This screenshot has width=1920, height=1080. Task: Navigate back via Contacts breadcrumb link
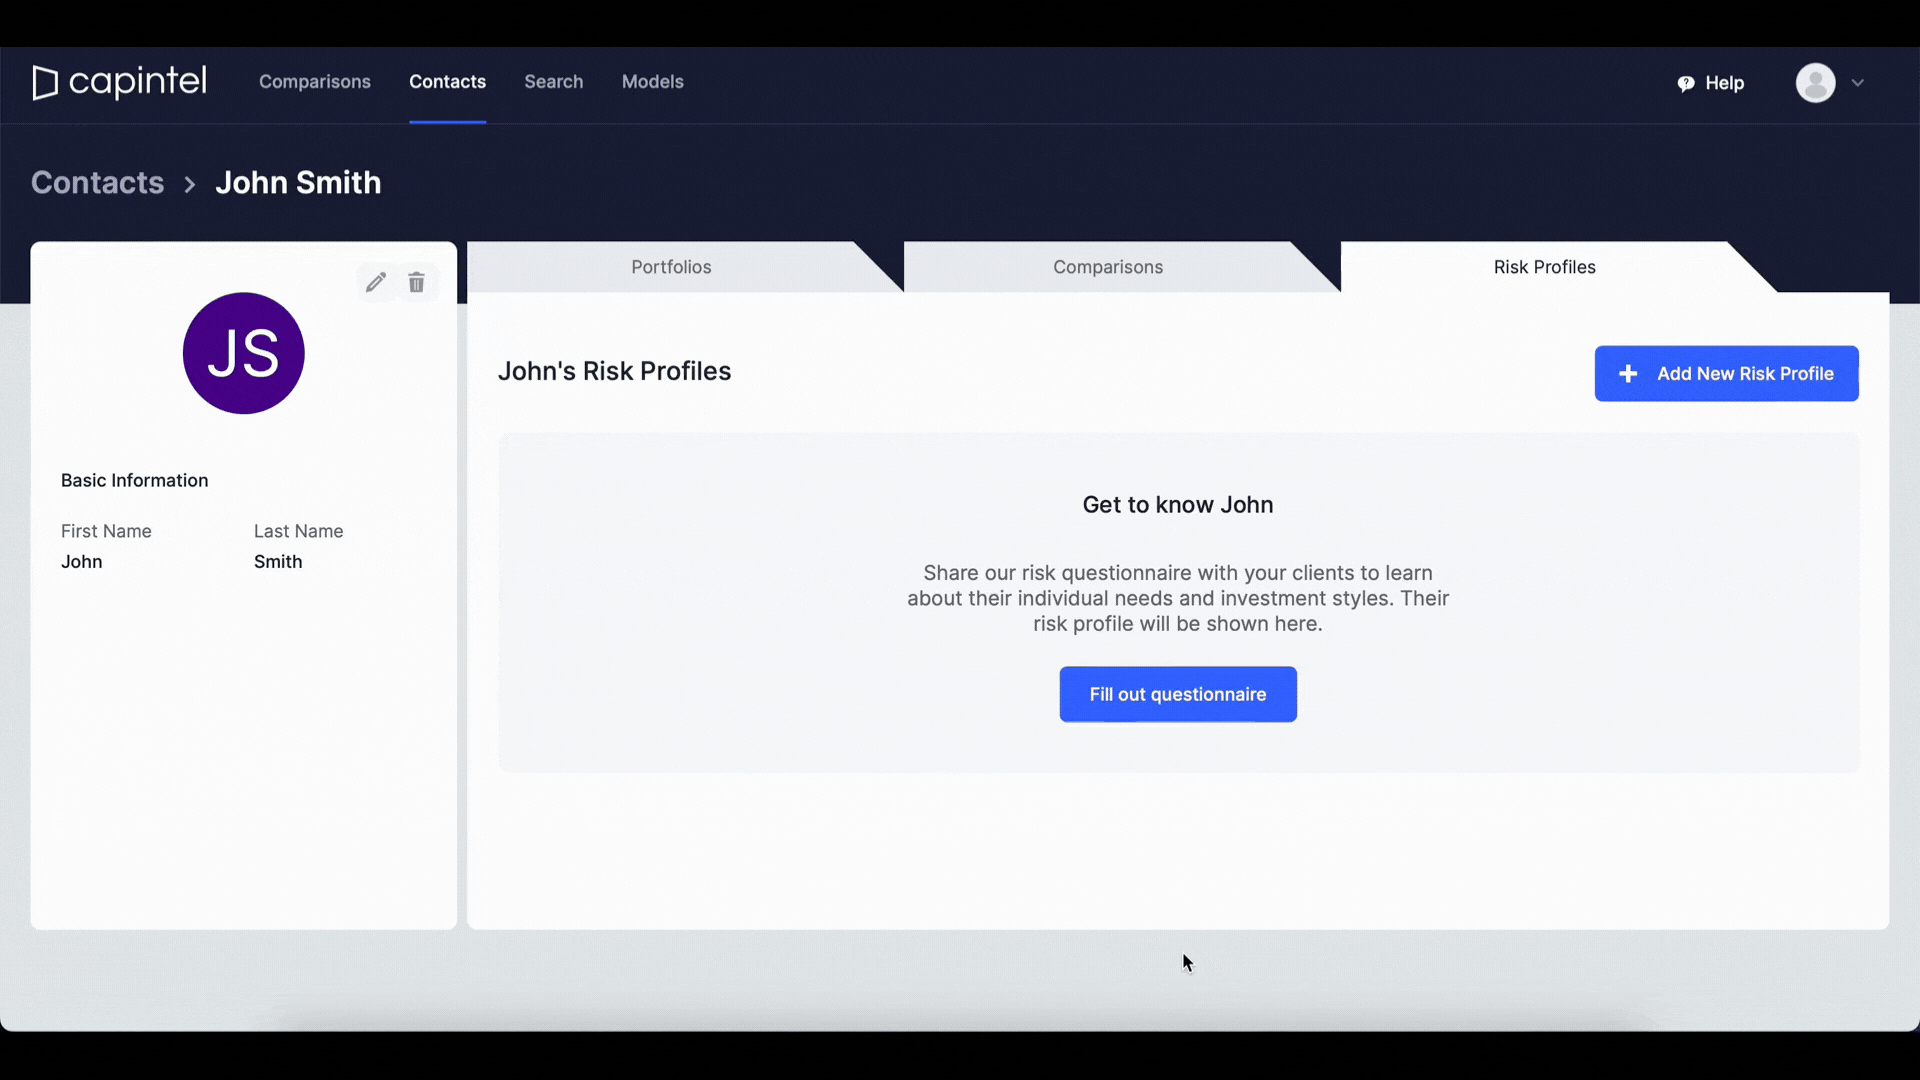point(97,183)
